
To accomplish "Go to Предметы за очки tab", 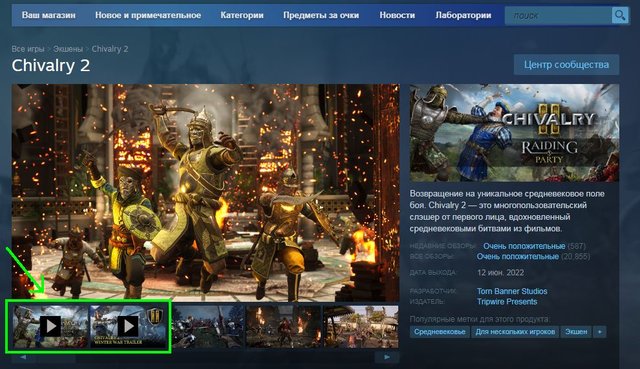I will point(321,15).
